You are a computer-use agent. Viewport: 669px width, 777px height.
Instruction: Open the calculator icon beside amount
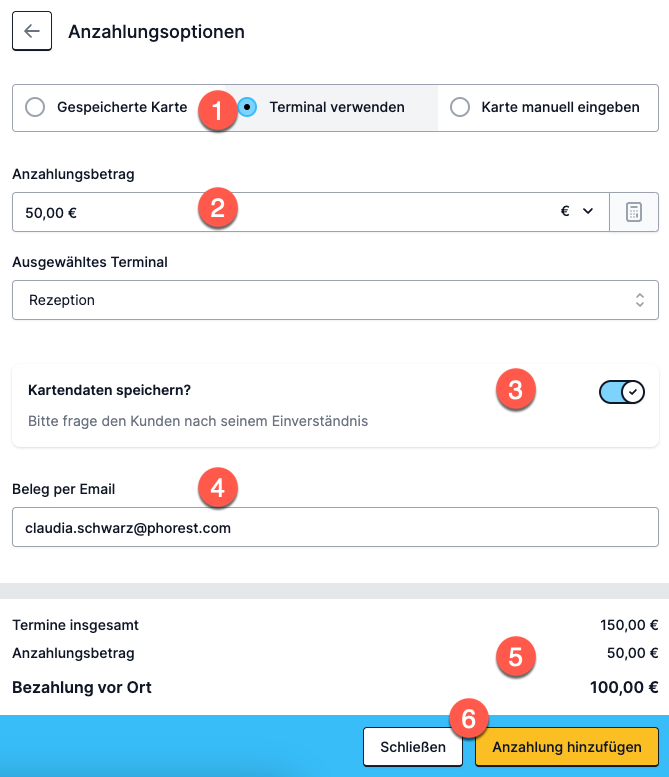634,212
